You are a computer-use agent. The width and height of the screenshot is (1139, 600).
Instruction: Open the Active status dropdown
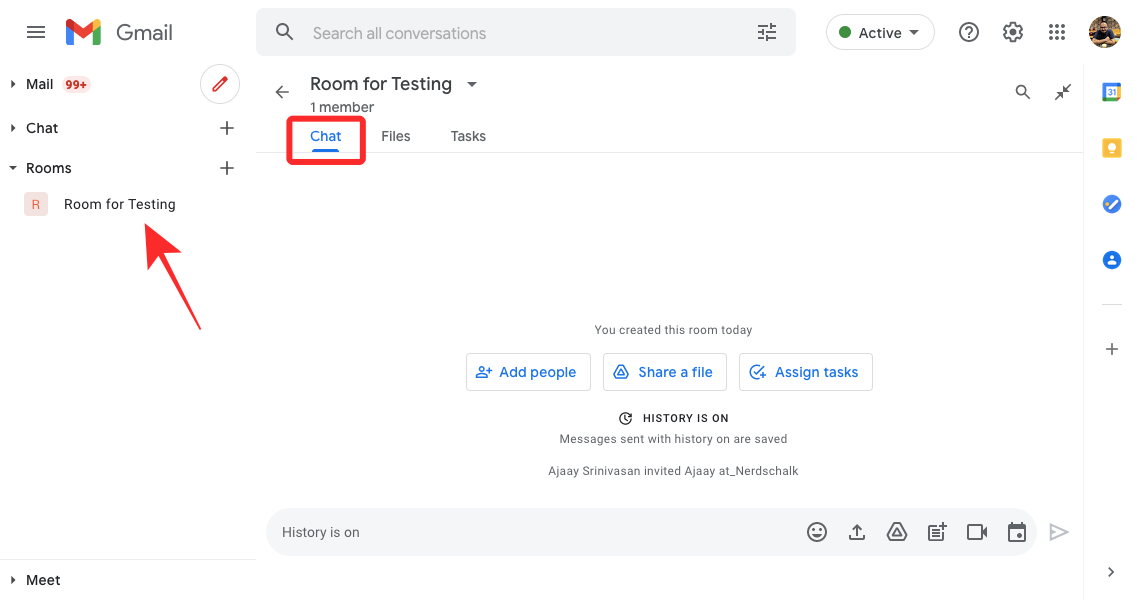pyautogui.click(x=880, y=33)
